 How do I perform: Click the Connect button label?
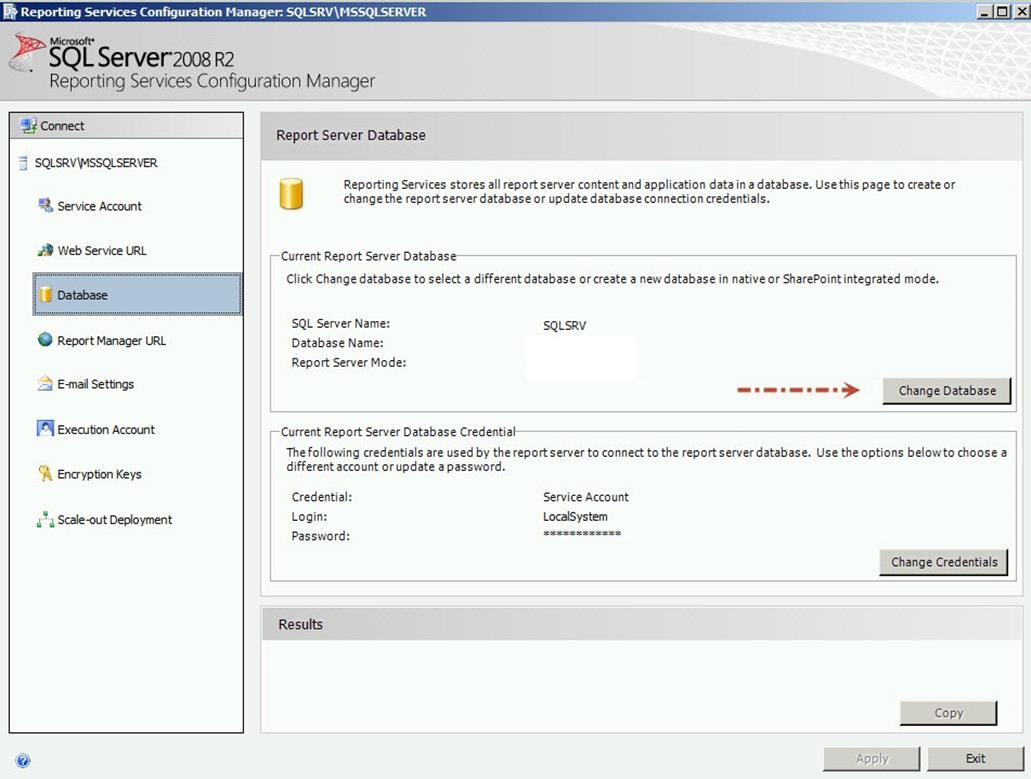pos(62,126)
